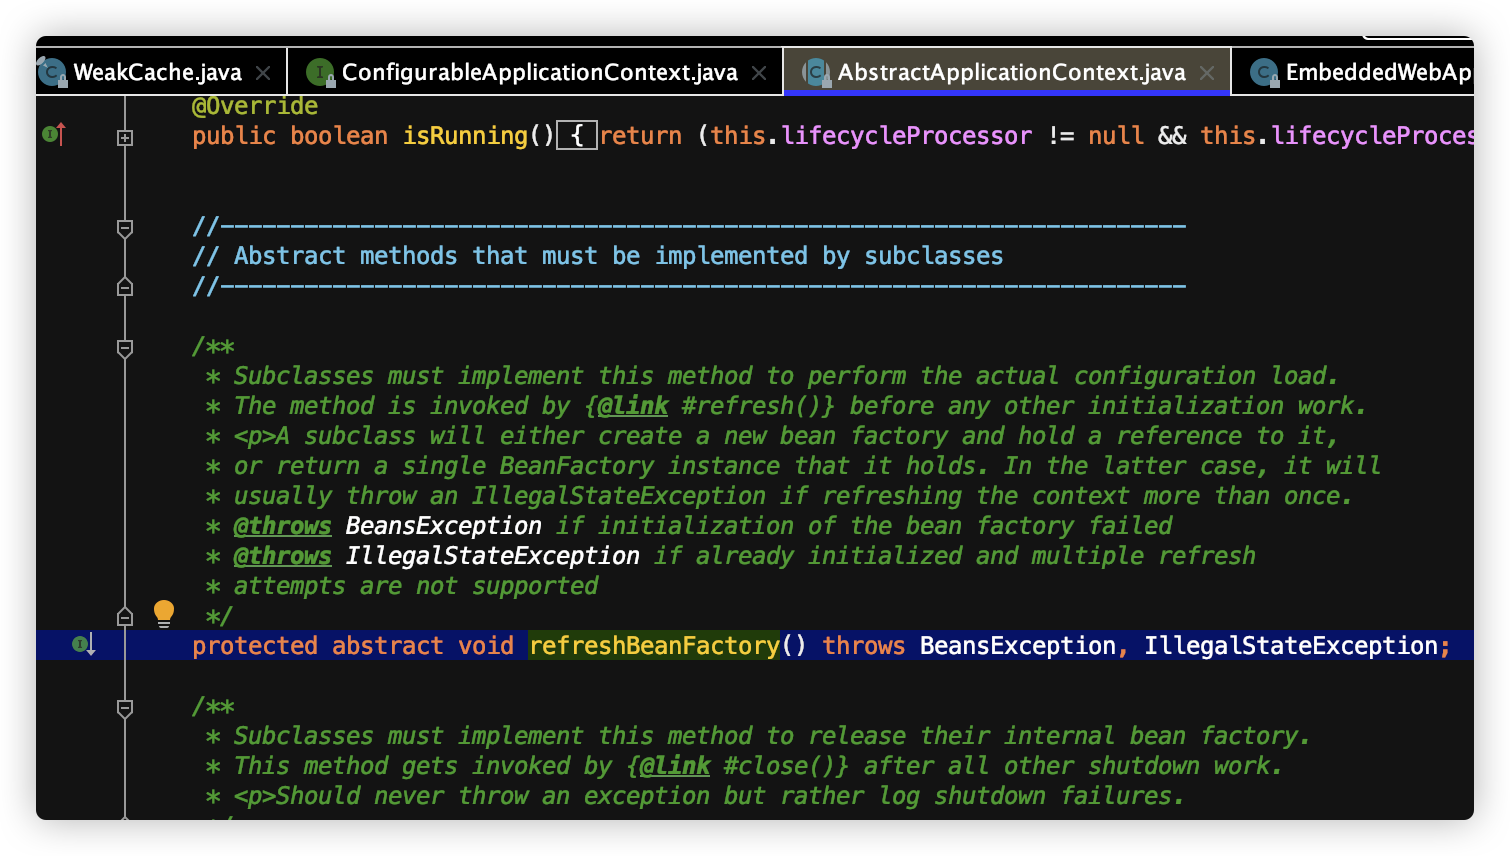Expand the folded isRunning method in the gutter
1510x856 pixels.
coord(125,137)
